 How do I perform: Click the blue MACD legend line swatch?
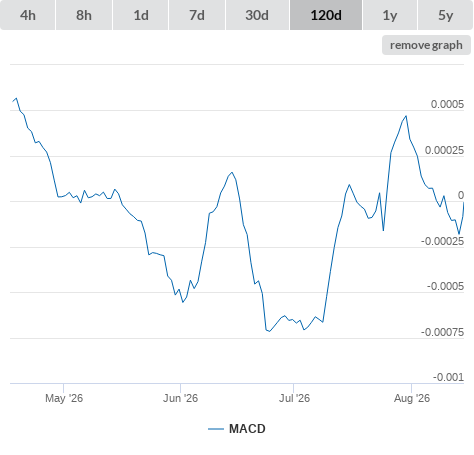point(216,429)
